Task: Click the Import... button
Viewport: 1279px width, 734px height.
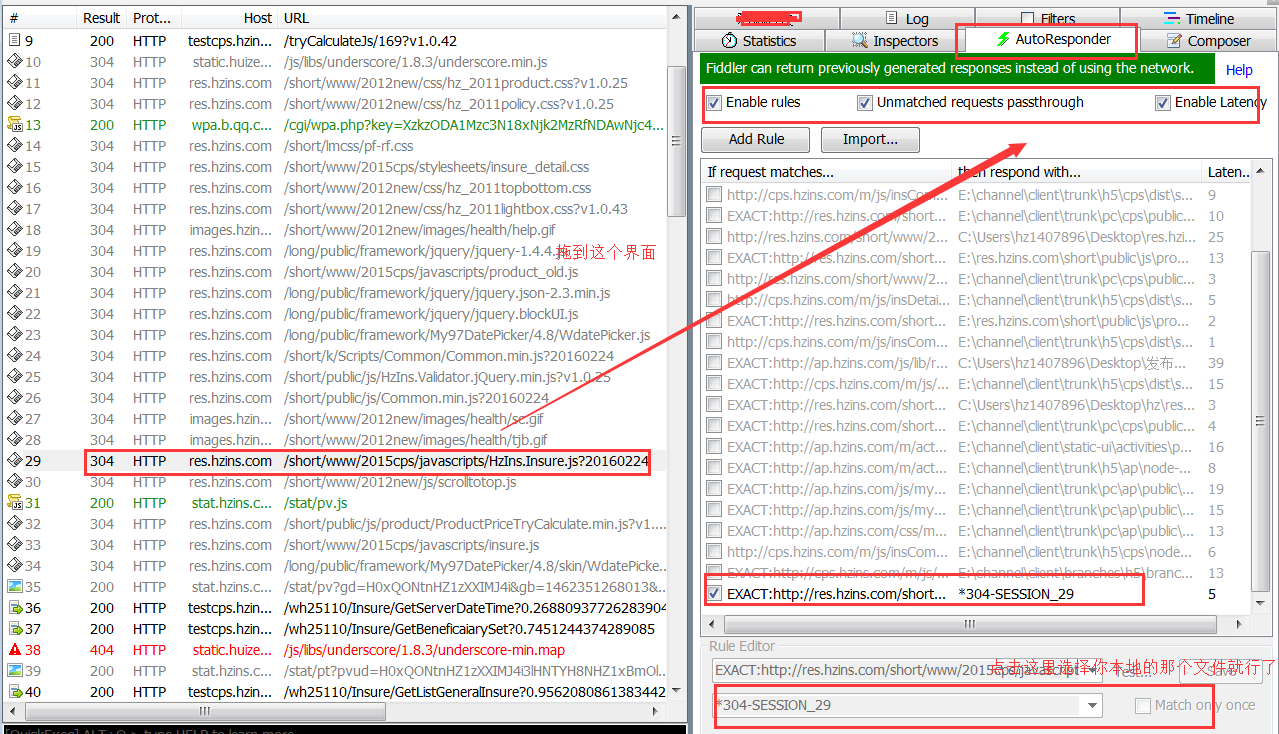Action: click(x=870, y=139)
